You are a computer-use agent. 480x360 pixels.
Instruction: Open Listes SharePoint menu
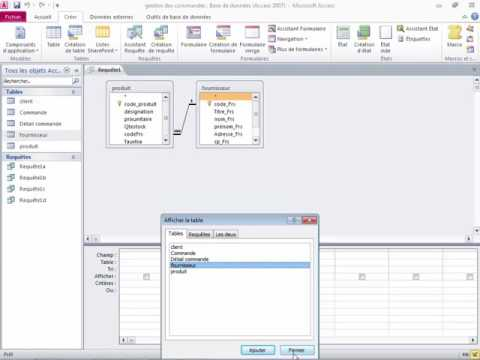[x=103, y=39]
